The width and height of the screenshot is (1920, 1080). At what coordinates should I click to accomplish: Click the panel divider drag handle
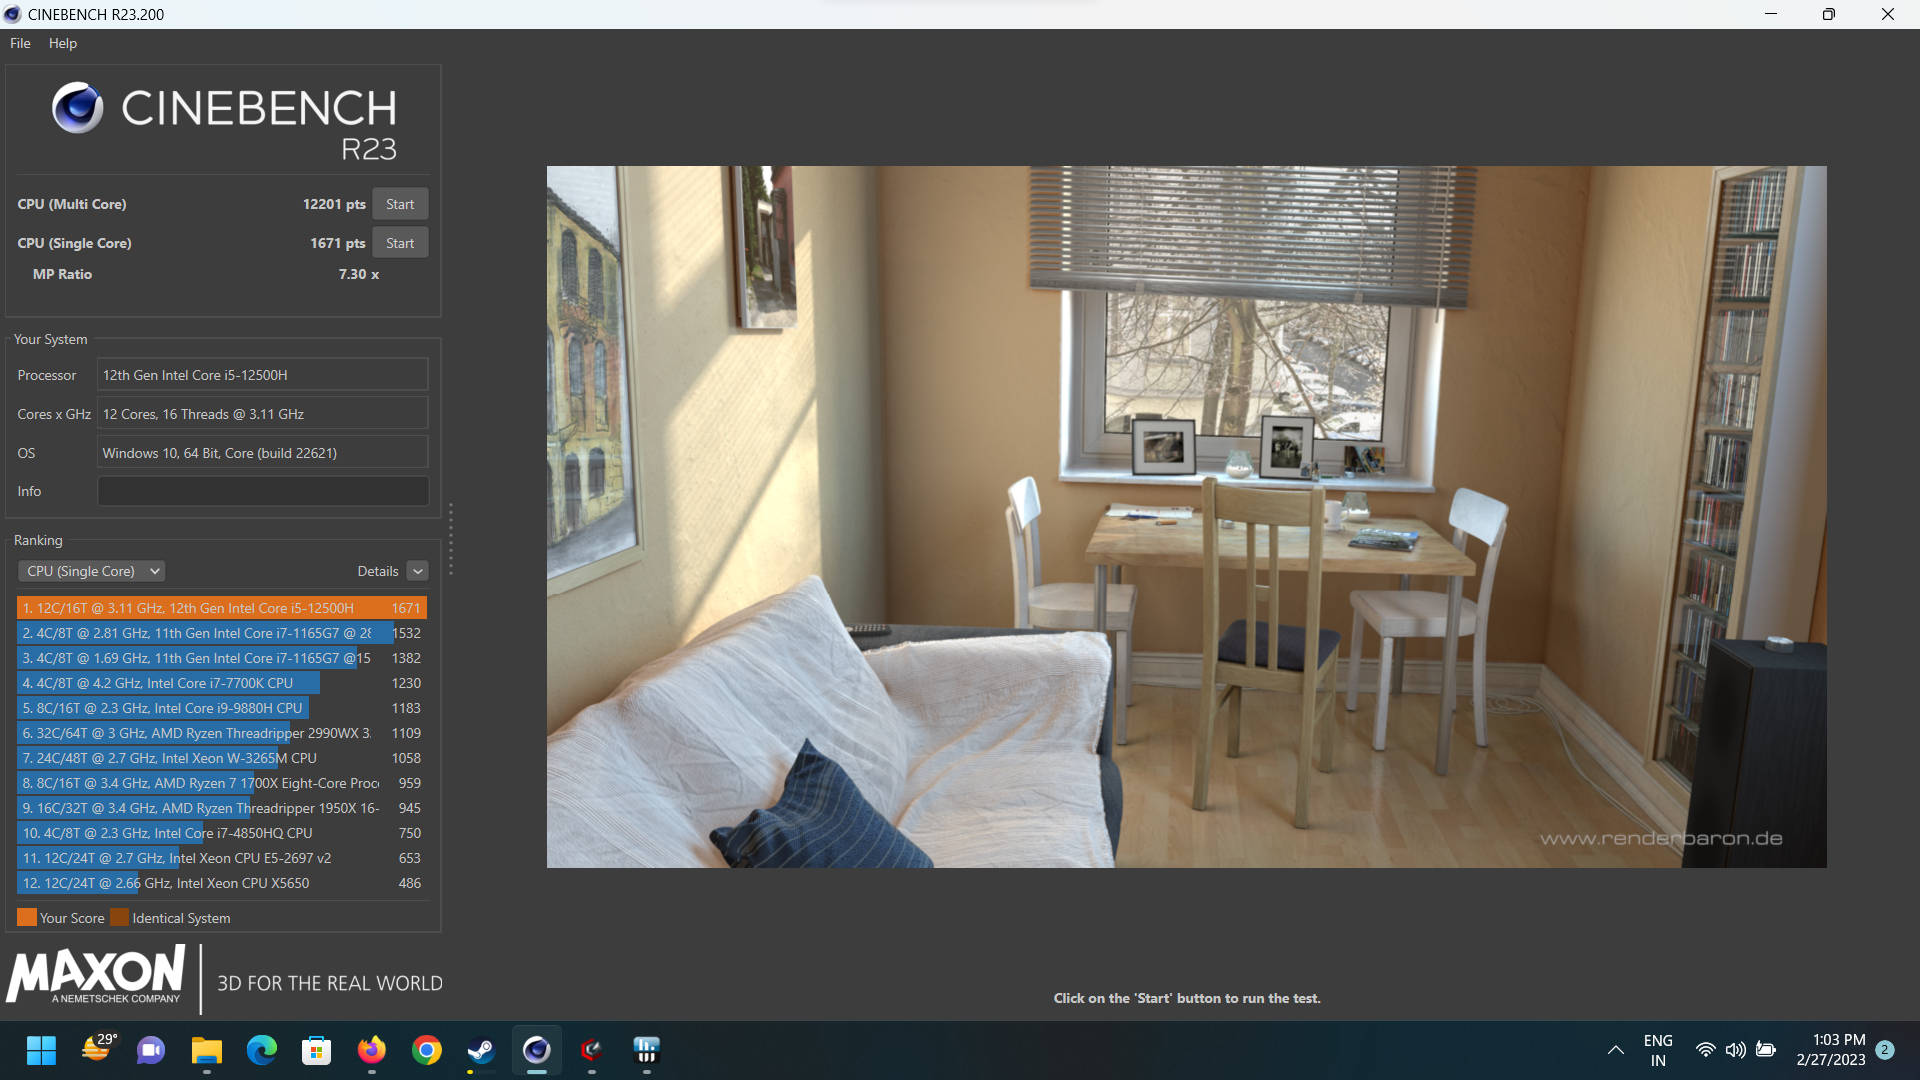click(451, 540)
